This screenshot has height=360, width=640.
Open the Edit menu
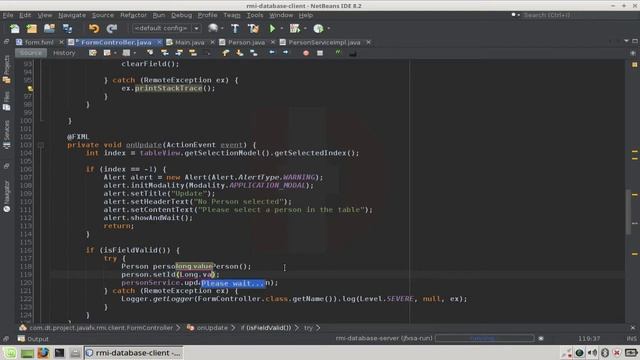[25, 15]
